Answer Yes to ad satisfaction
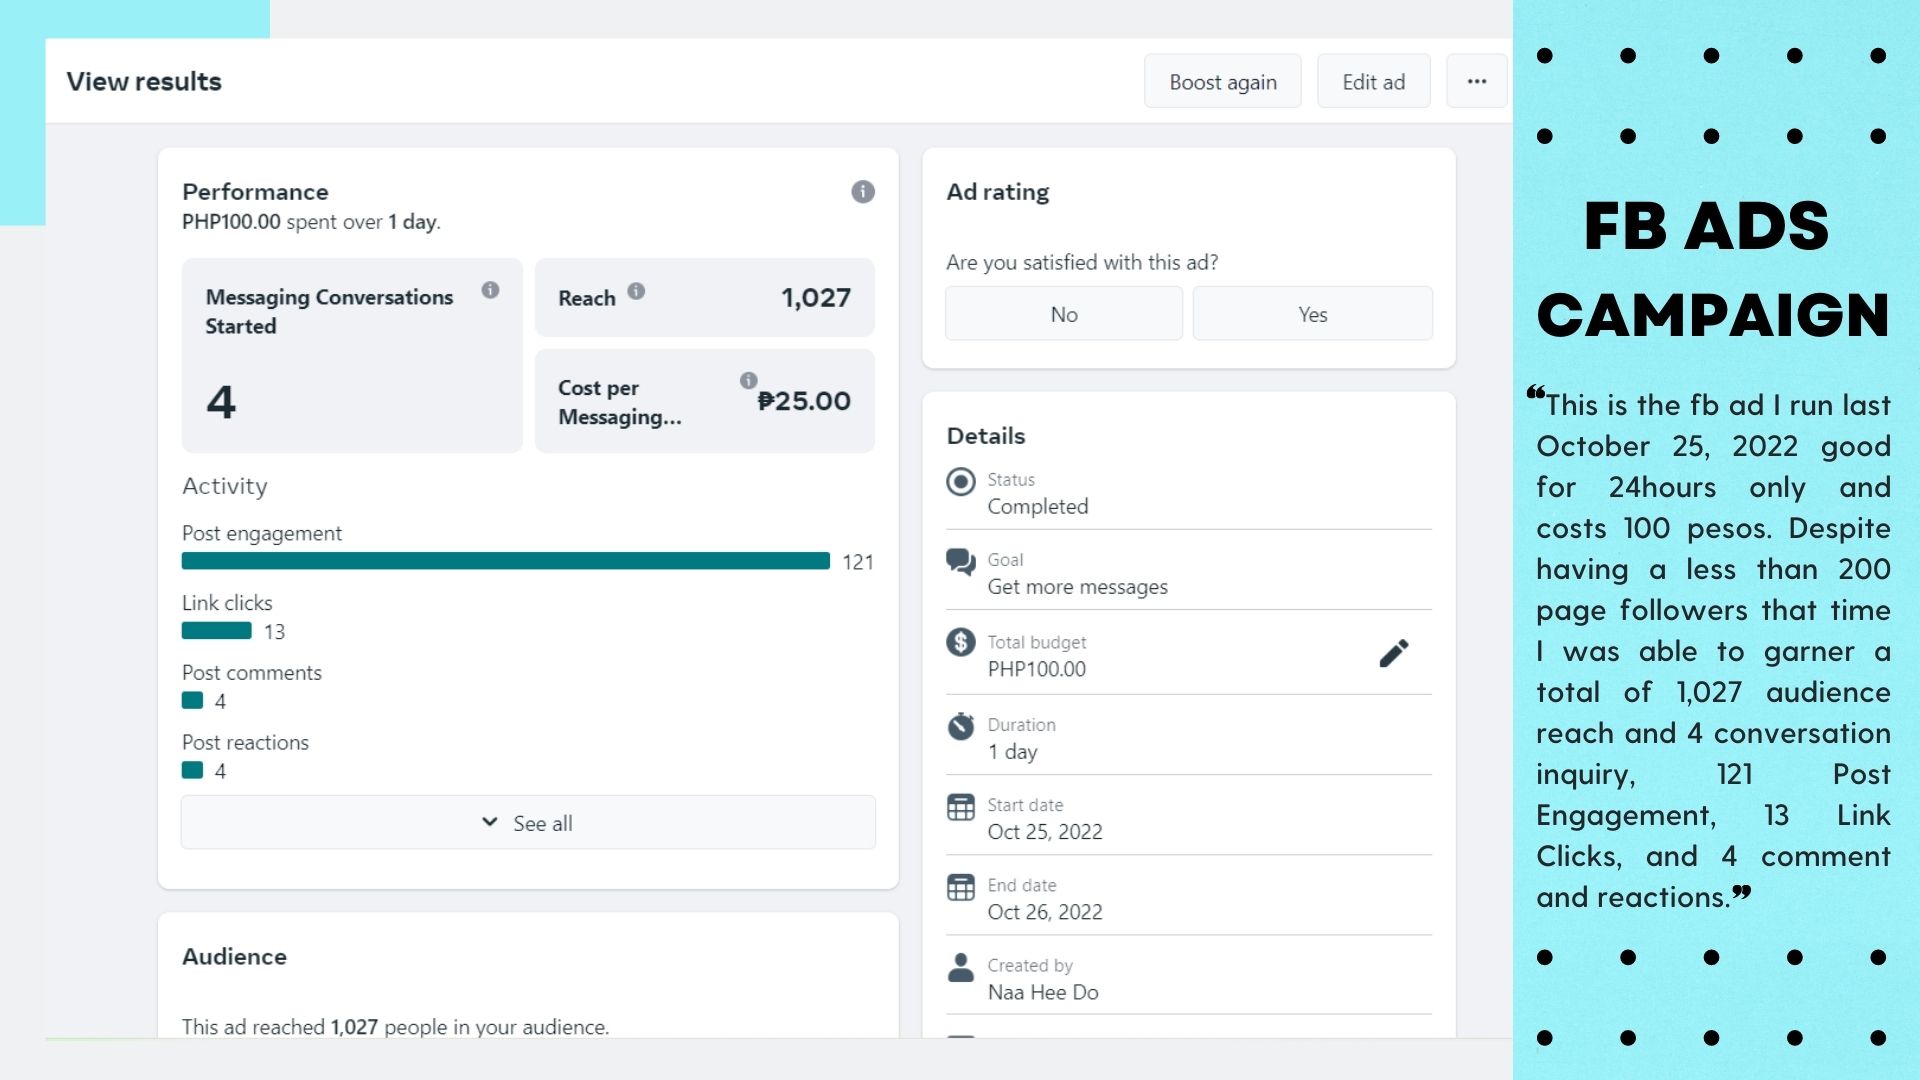 [1312, 314]
